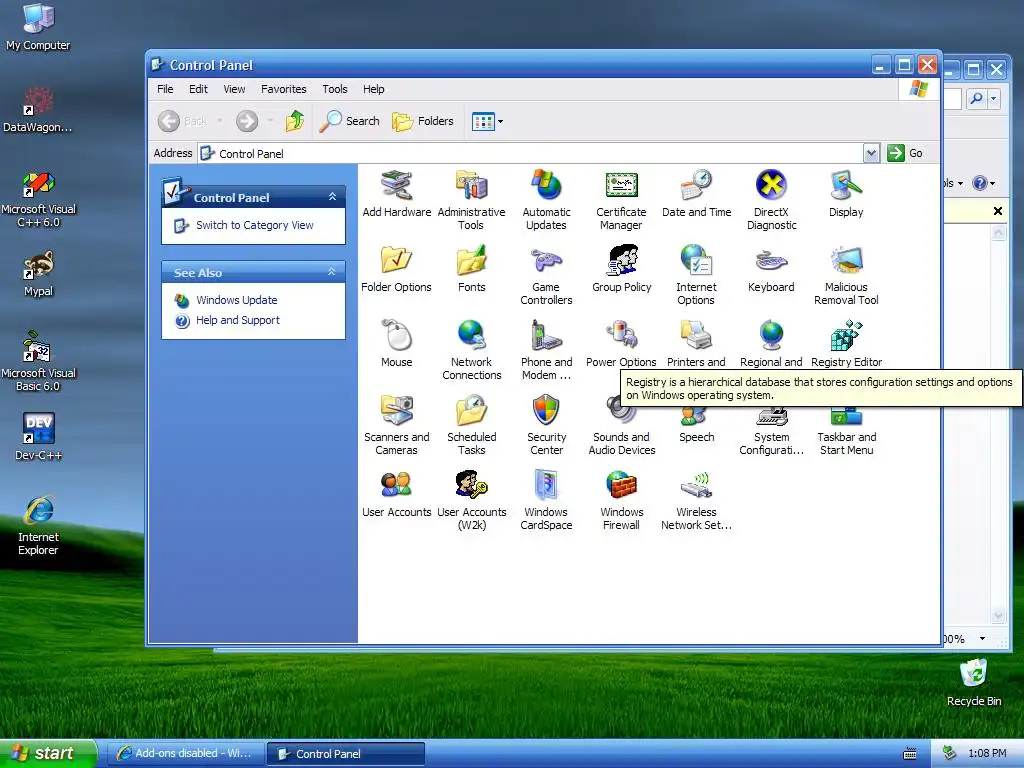Screen dimensions: 1024x768
Task: Switch to Category View
Action: pyautogui.click(x=255, y=225)
